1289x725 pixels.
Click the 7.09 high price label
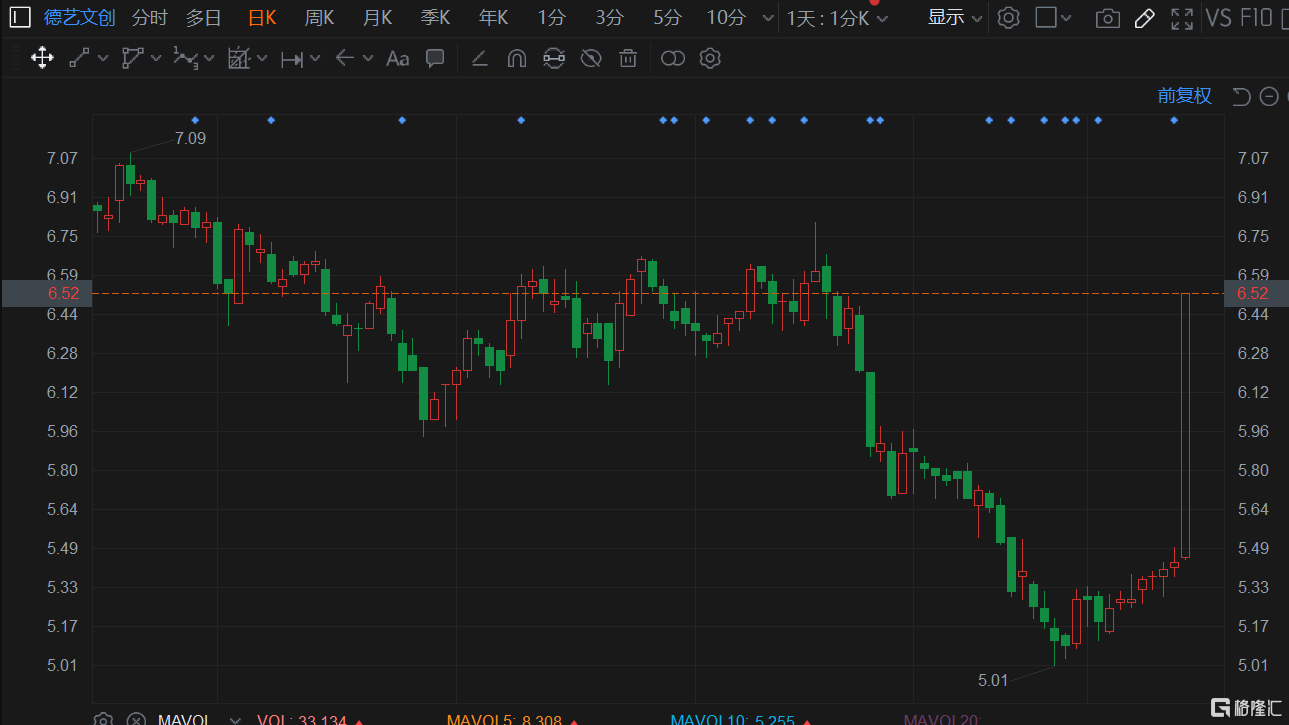tap(190, 138)
